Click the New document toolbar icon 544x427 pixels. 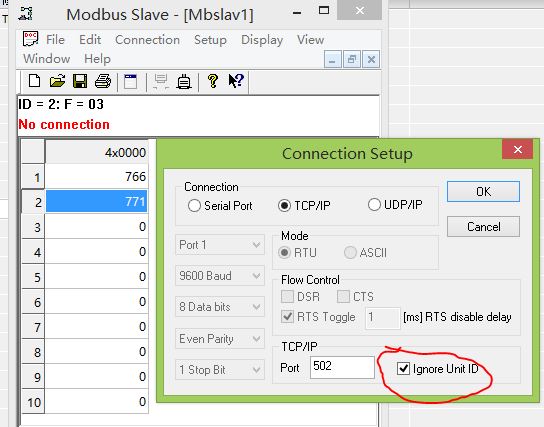(34, 81)
